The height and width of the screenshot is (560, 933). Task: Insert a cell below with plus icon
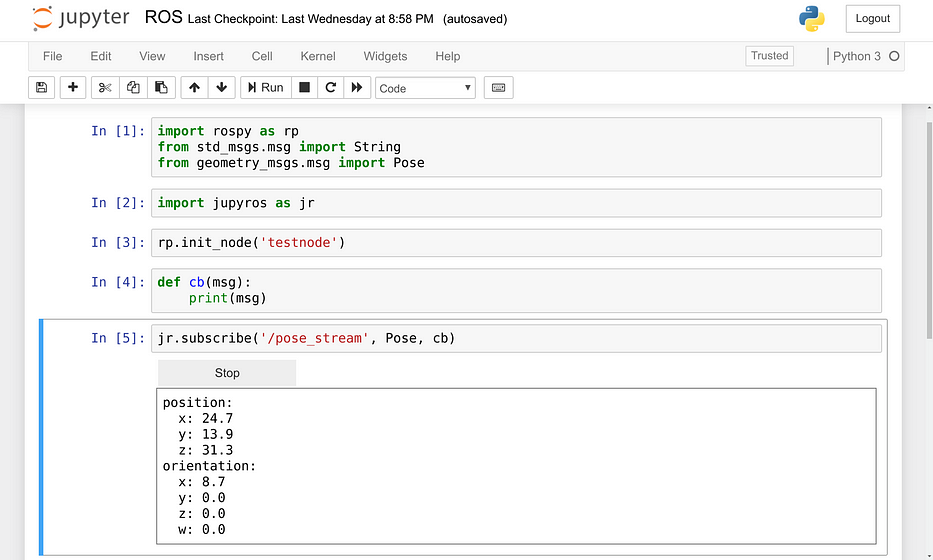point(73,88)
